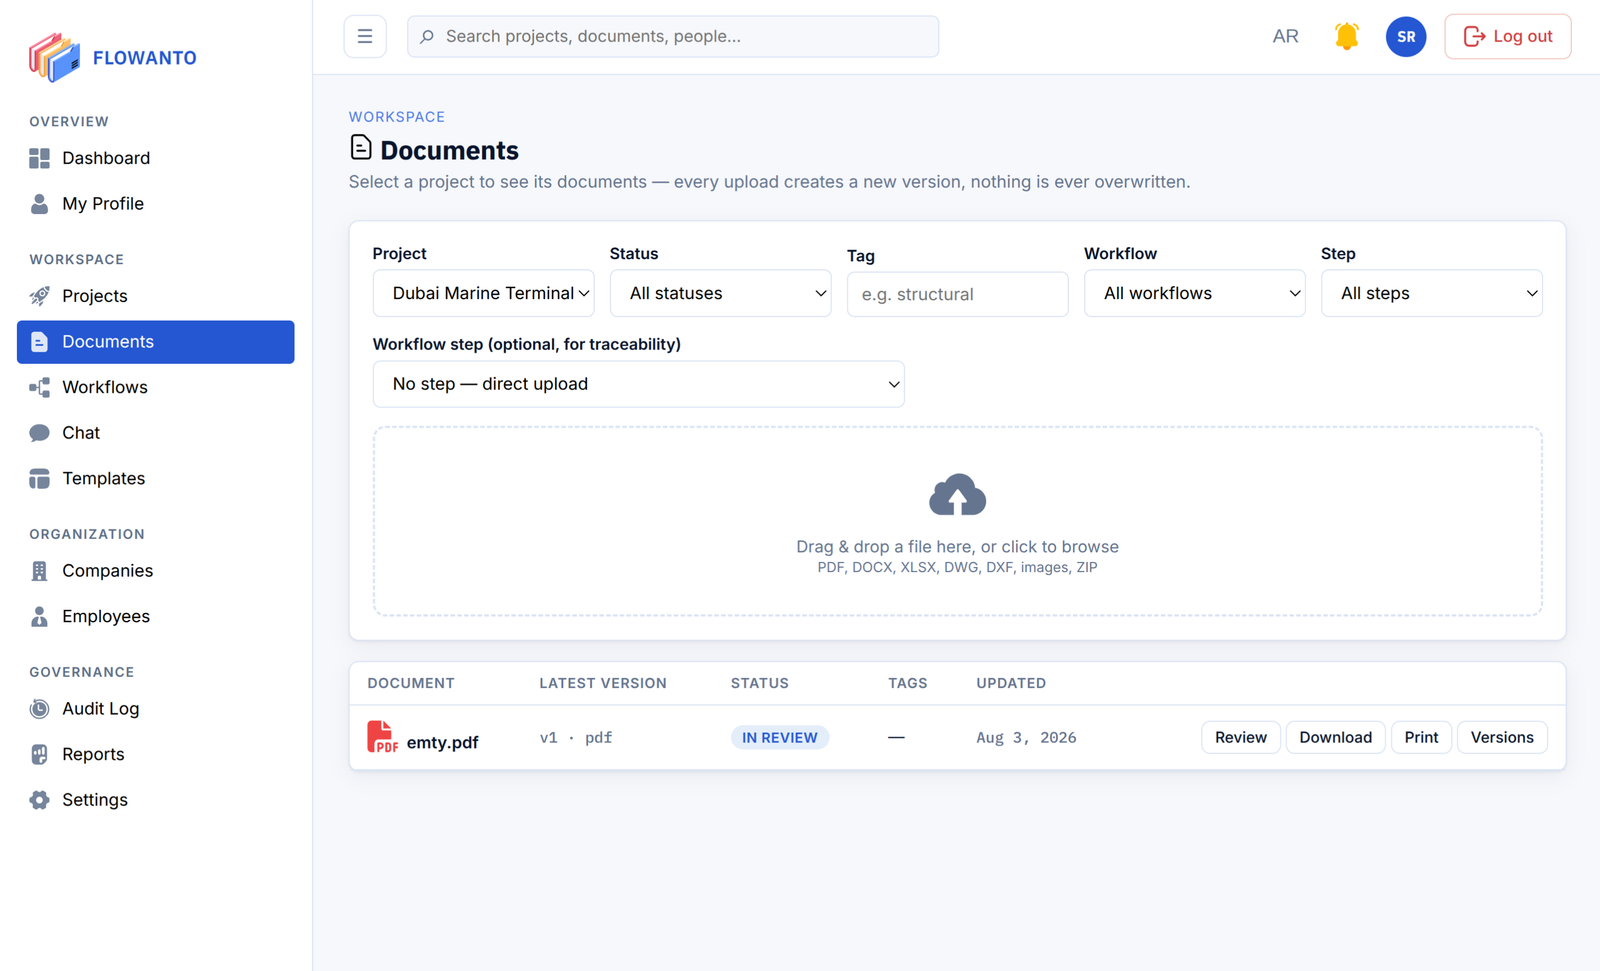Click the WORKSPACE breadcrumb label

(x=397, y=117)
